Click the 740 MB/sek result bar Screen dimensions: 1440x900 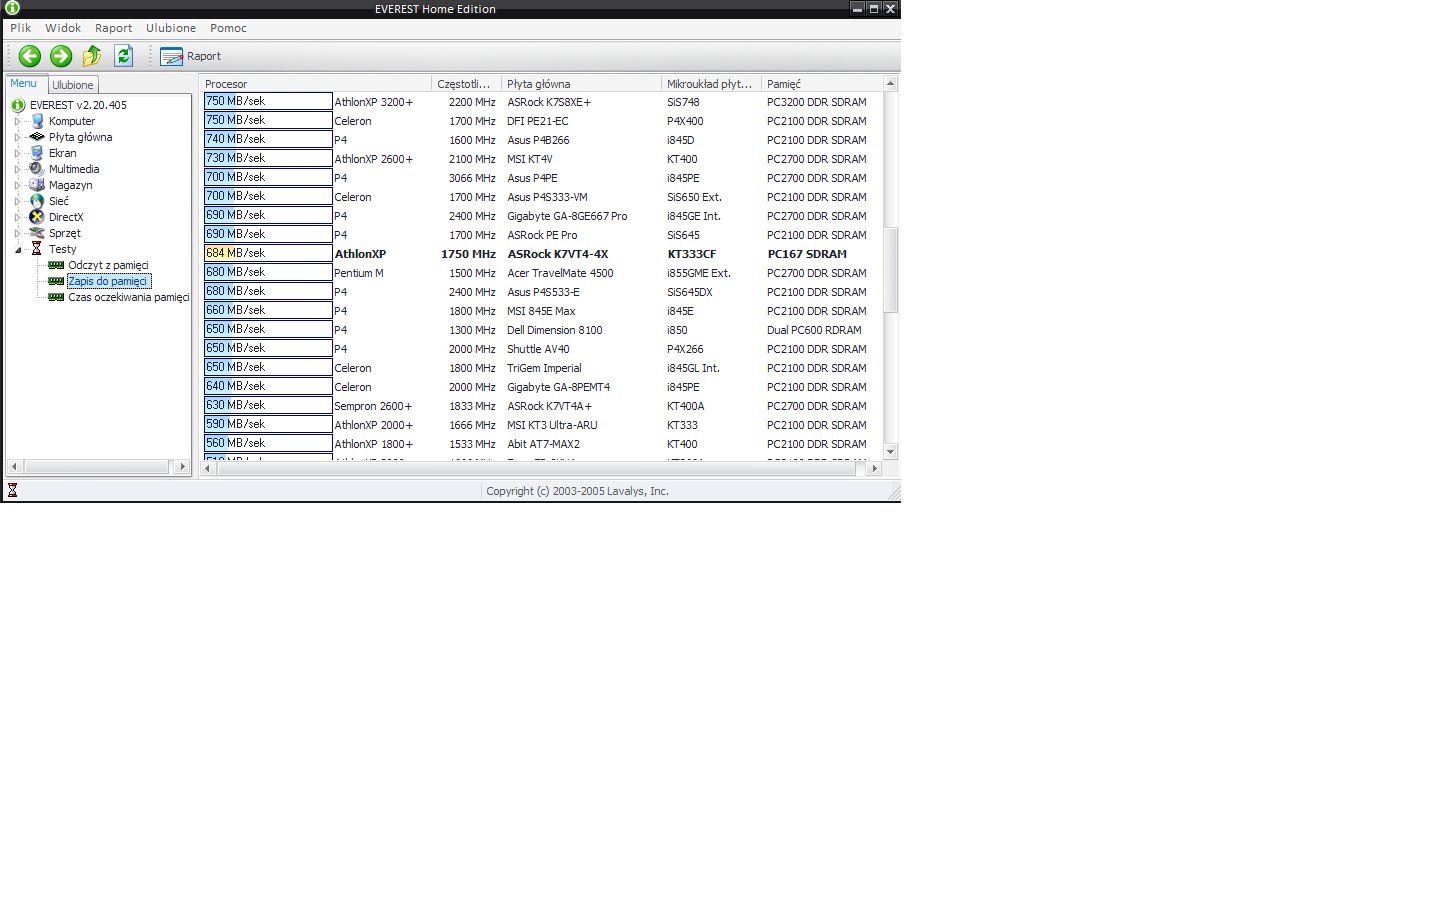pos(268,140)
